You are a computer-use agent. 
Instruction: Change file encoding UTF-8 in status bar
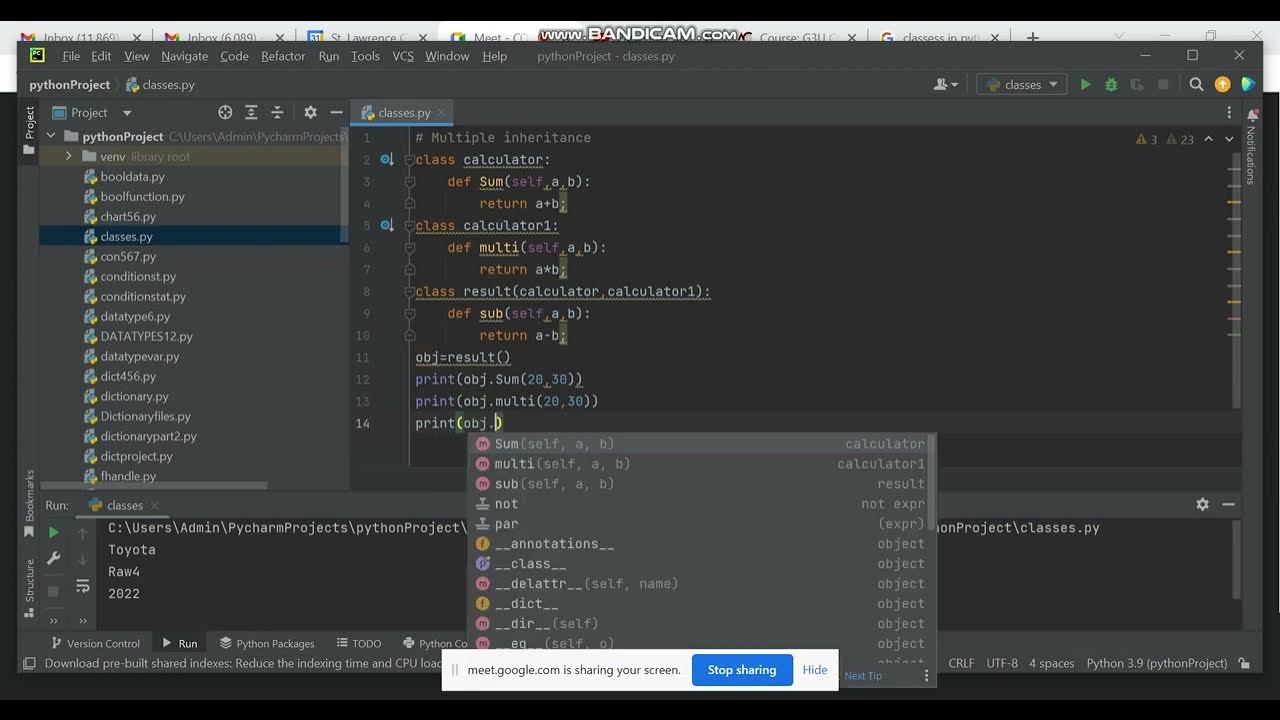click(x=1002, y=663)
